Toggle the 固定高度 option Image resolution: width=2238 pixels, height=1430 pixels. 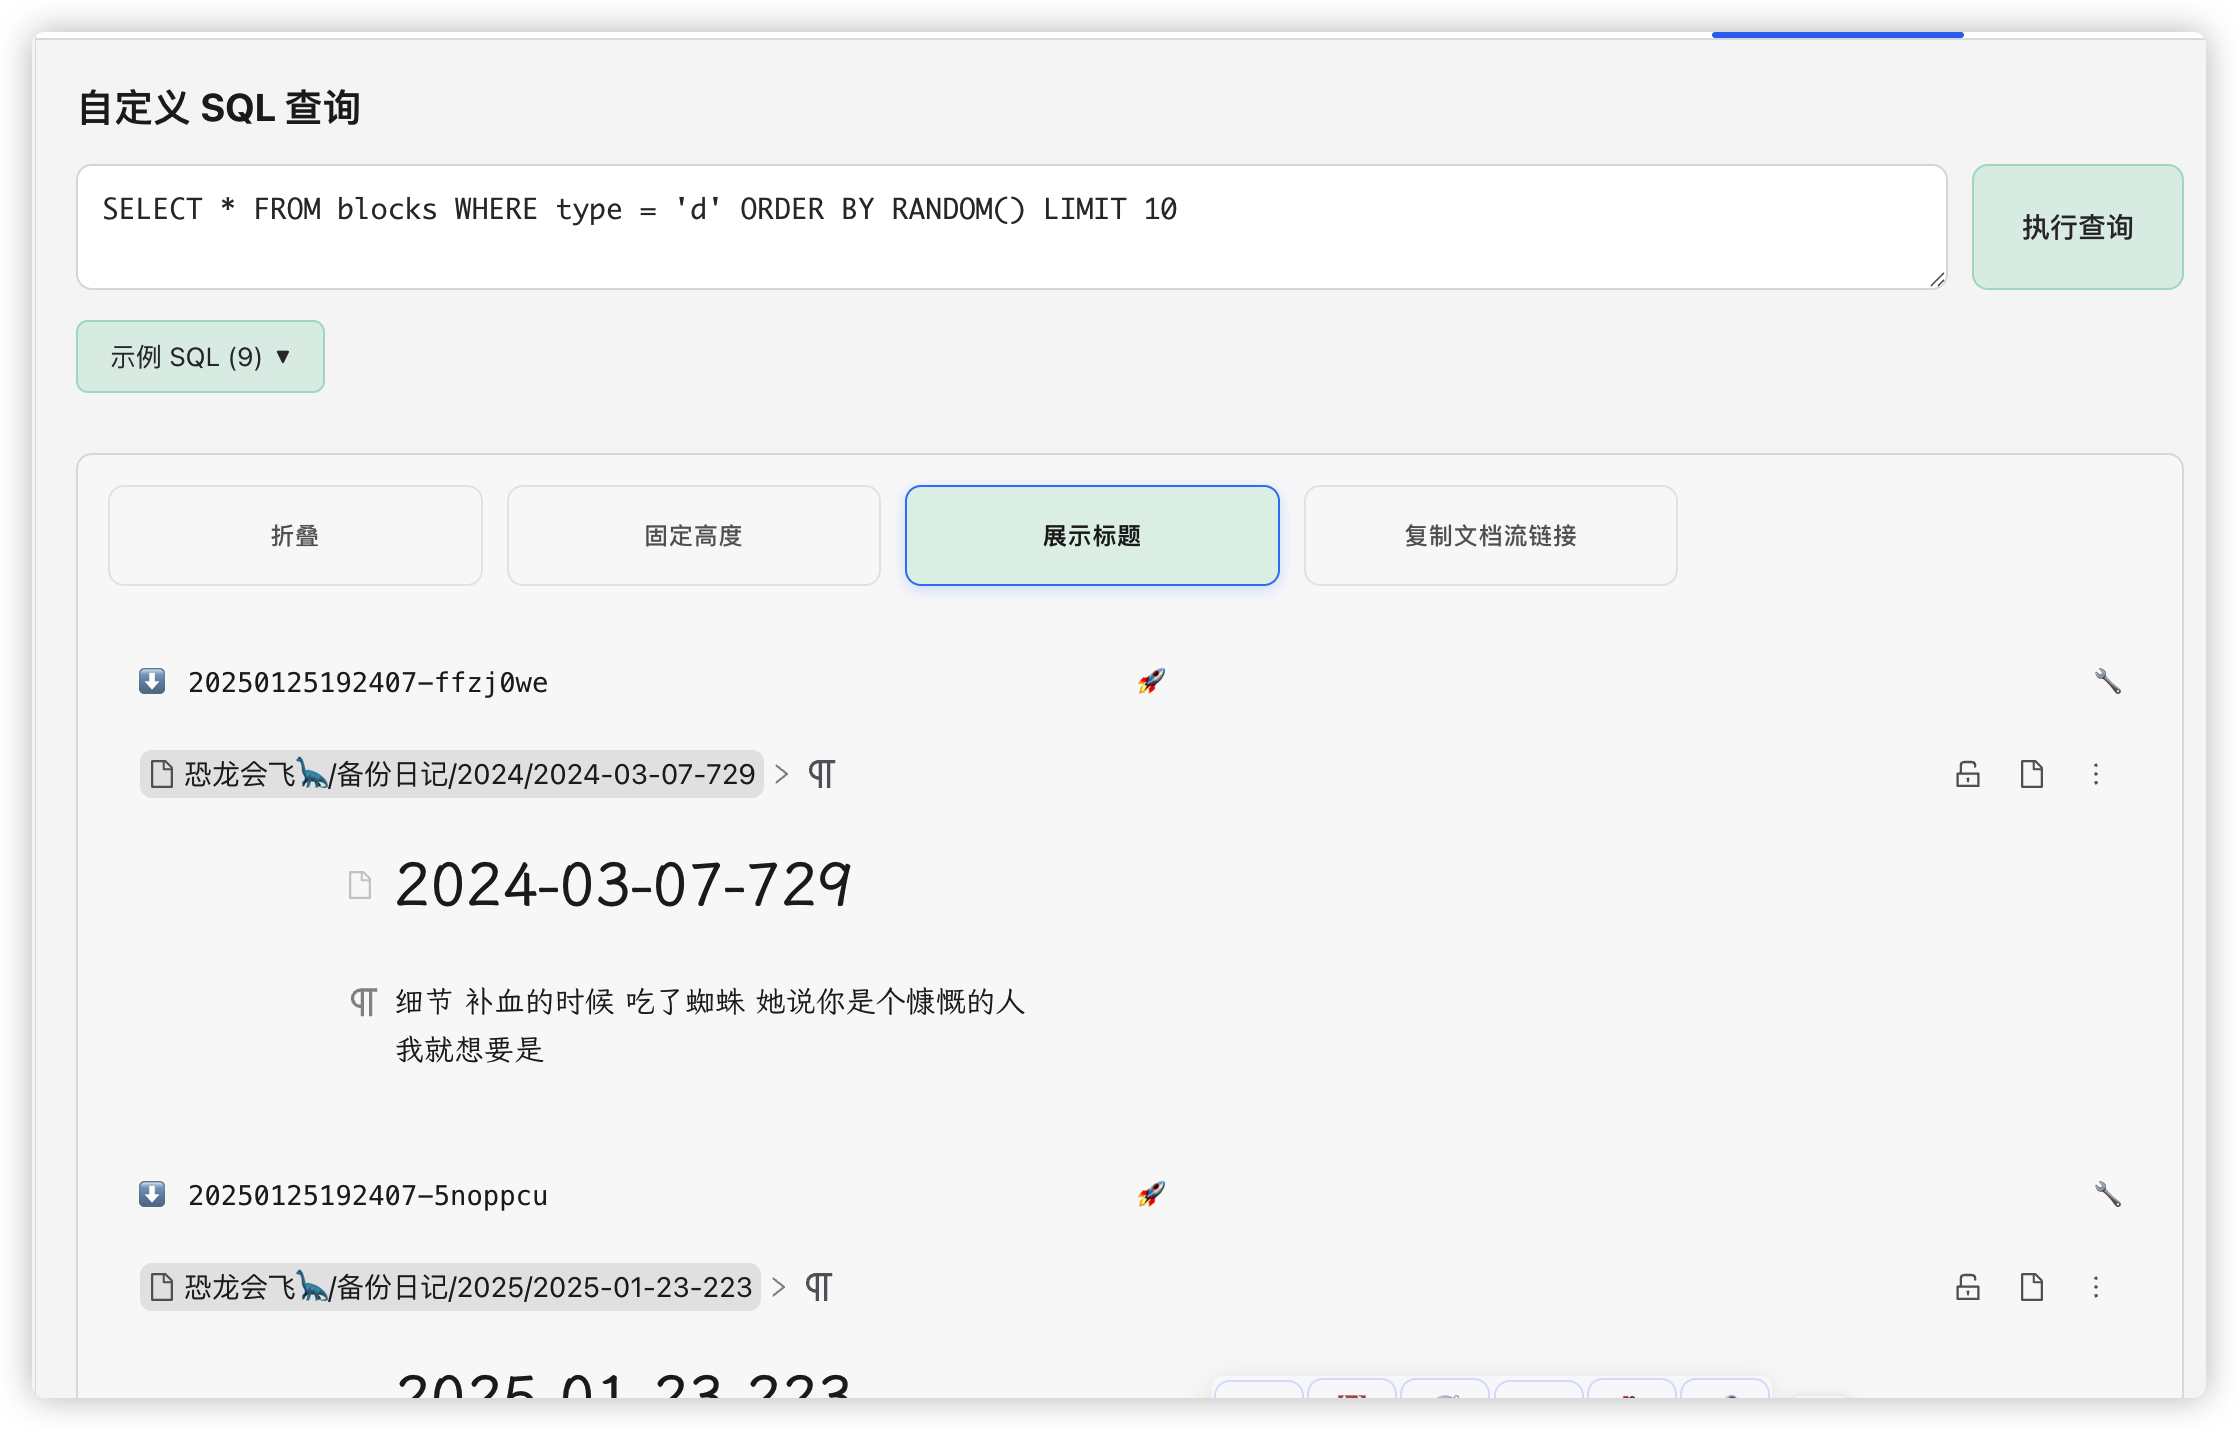click(x=693, y=536)
